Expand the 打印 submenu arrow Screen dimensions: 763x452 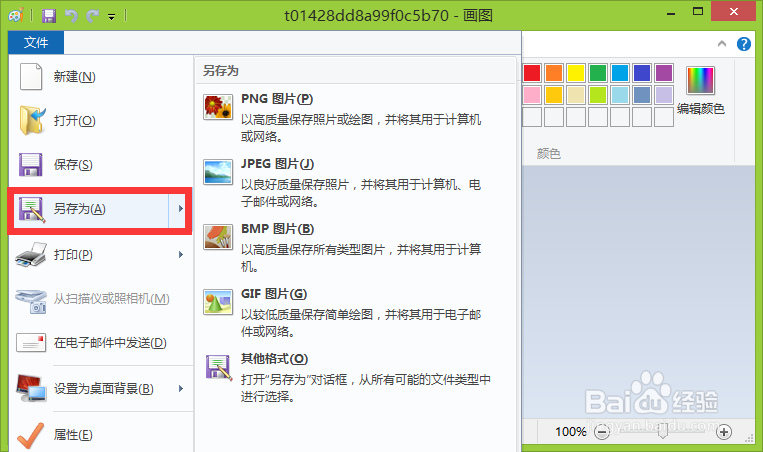[x=181, y=254]
